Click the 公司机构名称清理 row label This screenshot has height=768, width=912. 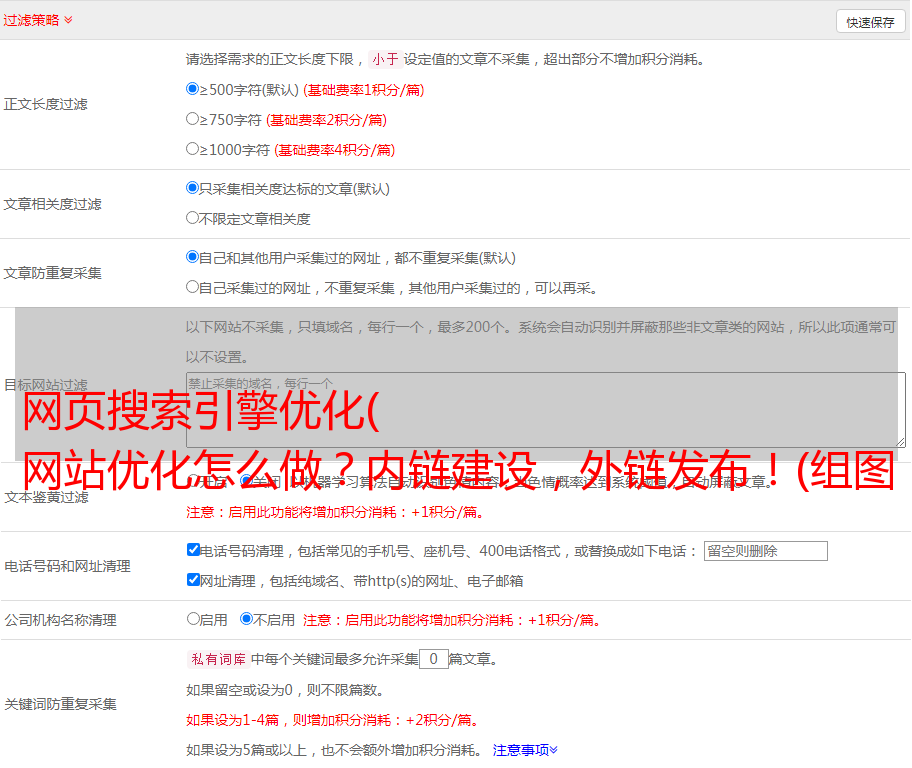(60, 620)
